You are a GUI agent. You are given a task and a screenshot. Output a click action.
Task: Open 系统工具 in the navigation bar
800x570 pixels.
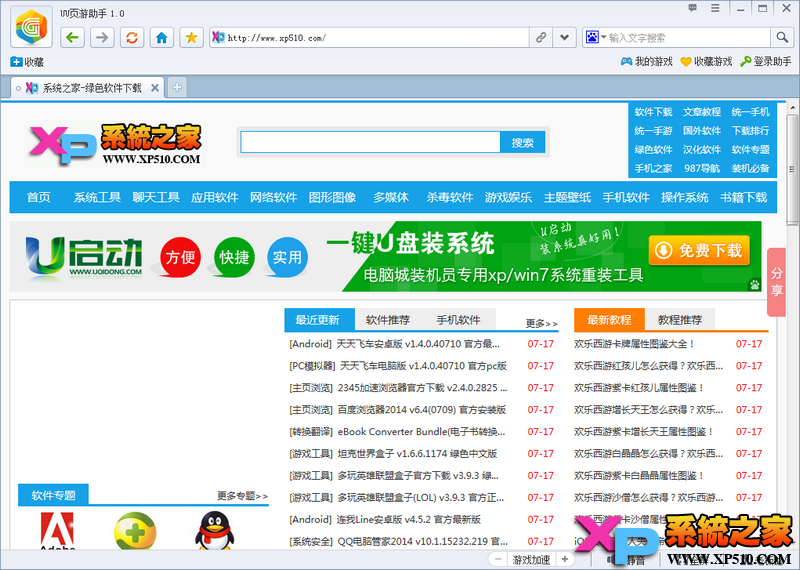click(x=97, y=197)
